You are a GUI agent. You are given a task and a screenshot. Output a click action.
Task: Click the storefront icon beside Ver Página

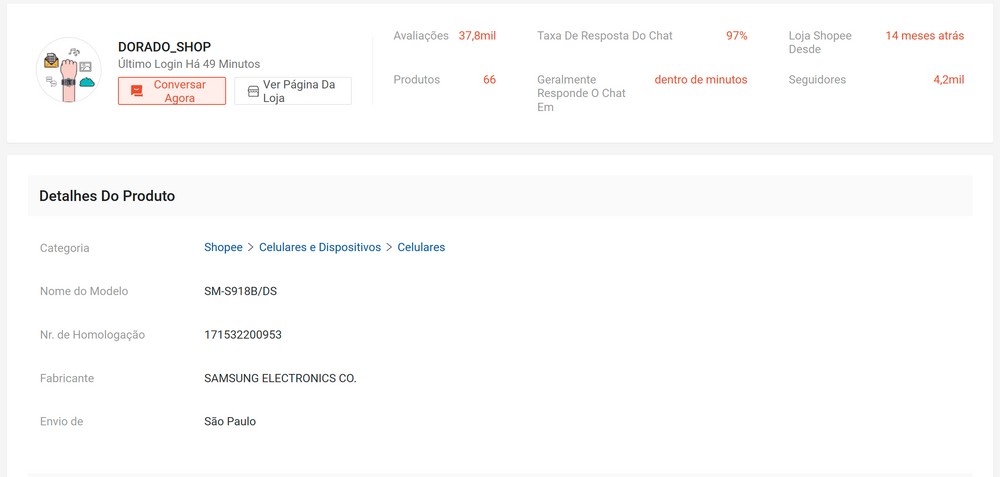click(x=253, y=91)
